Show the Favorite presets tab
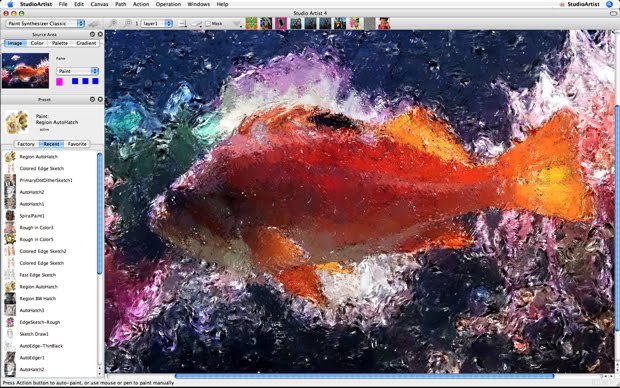Image resolution: width=620 pixels, height=388 pixels. (77, 144)
